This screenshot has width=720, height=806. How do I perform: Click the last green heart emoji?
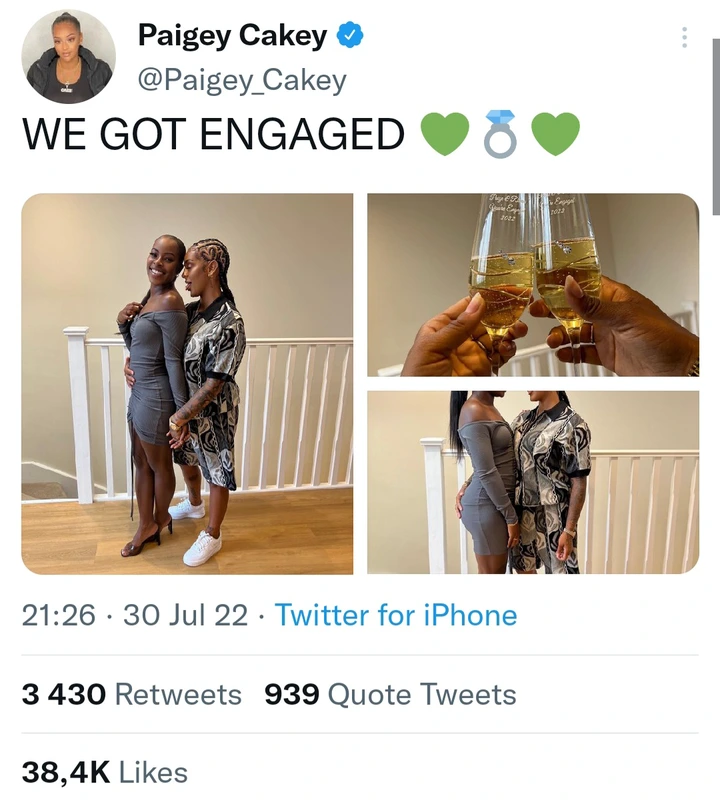point(556,134)
